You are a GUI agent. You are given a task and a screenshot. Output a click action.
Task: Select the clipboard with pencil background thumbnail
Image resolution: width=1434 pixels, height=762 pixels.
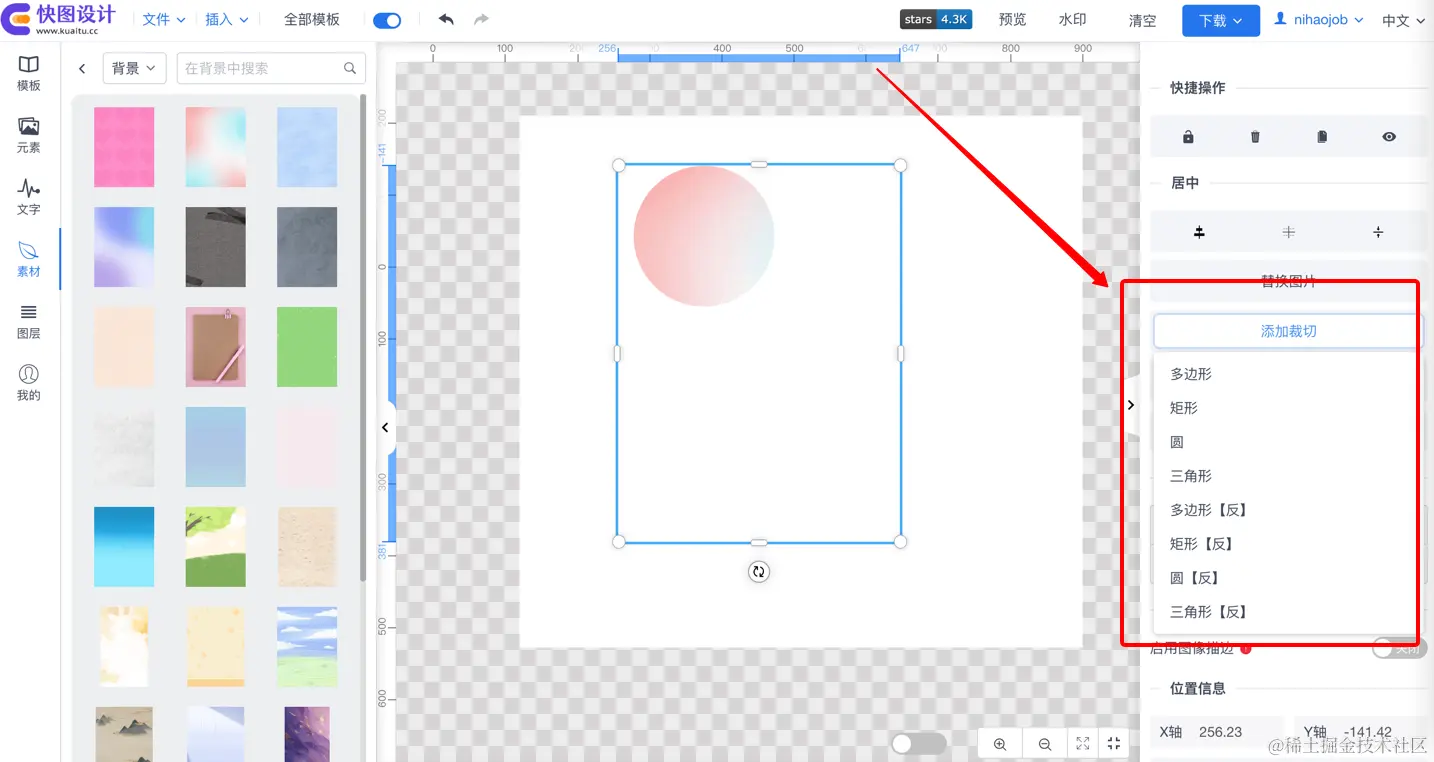pos(216,347)
